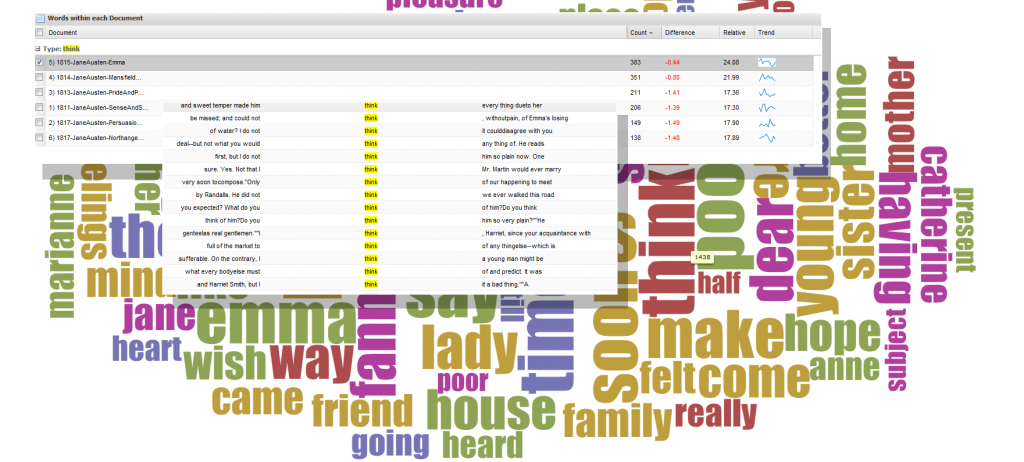Click the word 'came' in the cloud
The width and height of the screenshot is (1024, 462).
pyautogui.click(x=258, y=400)
